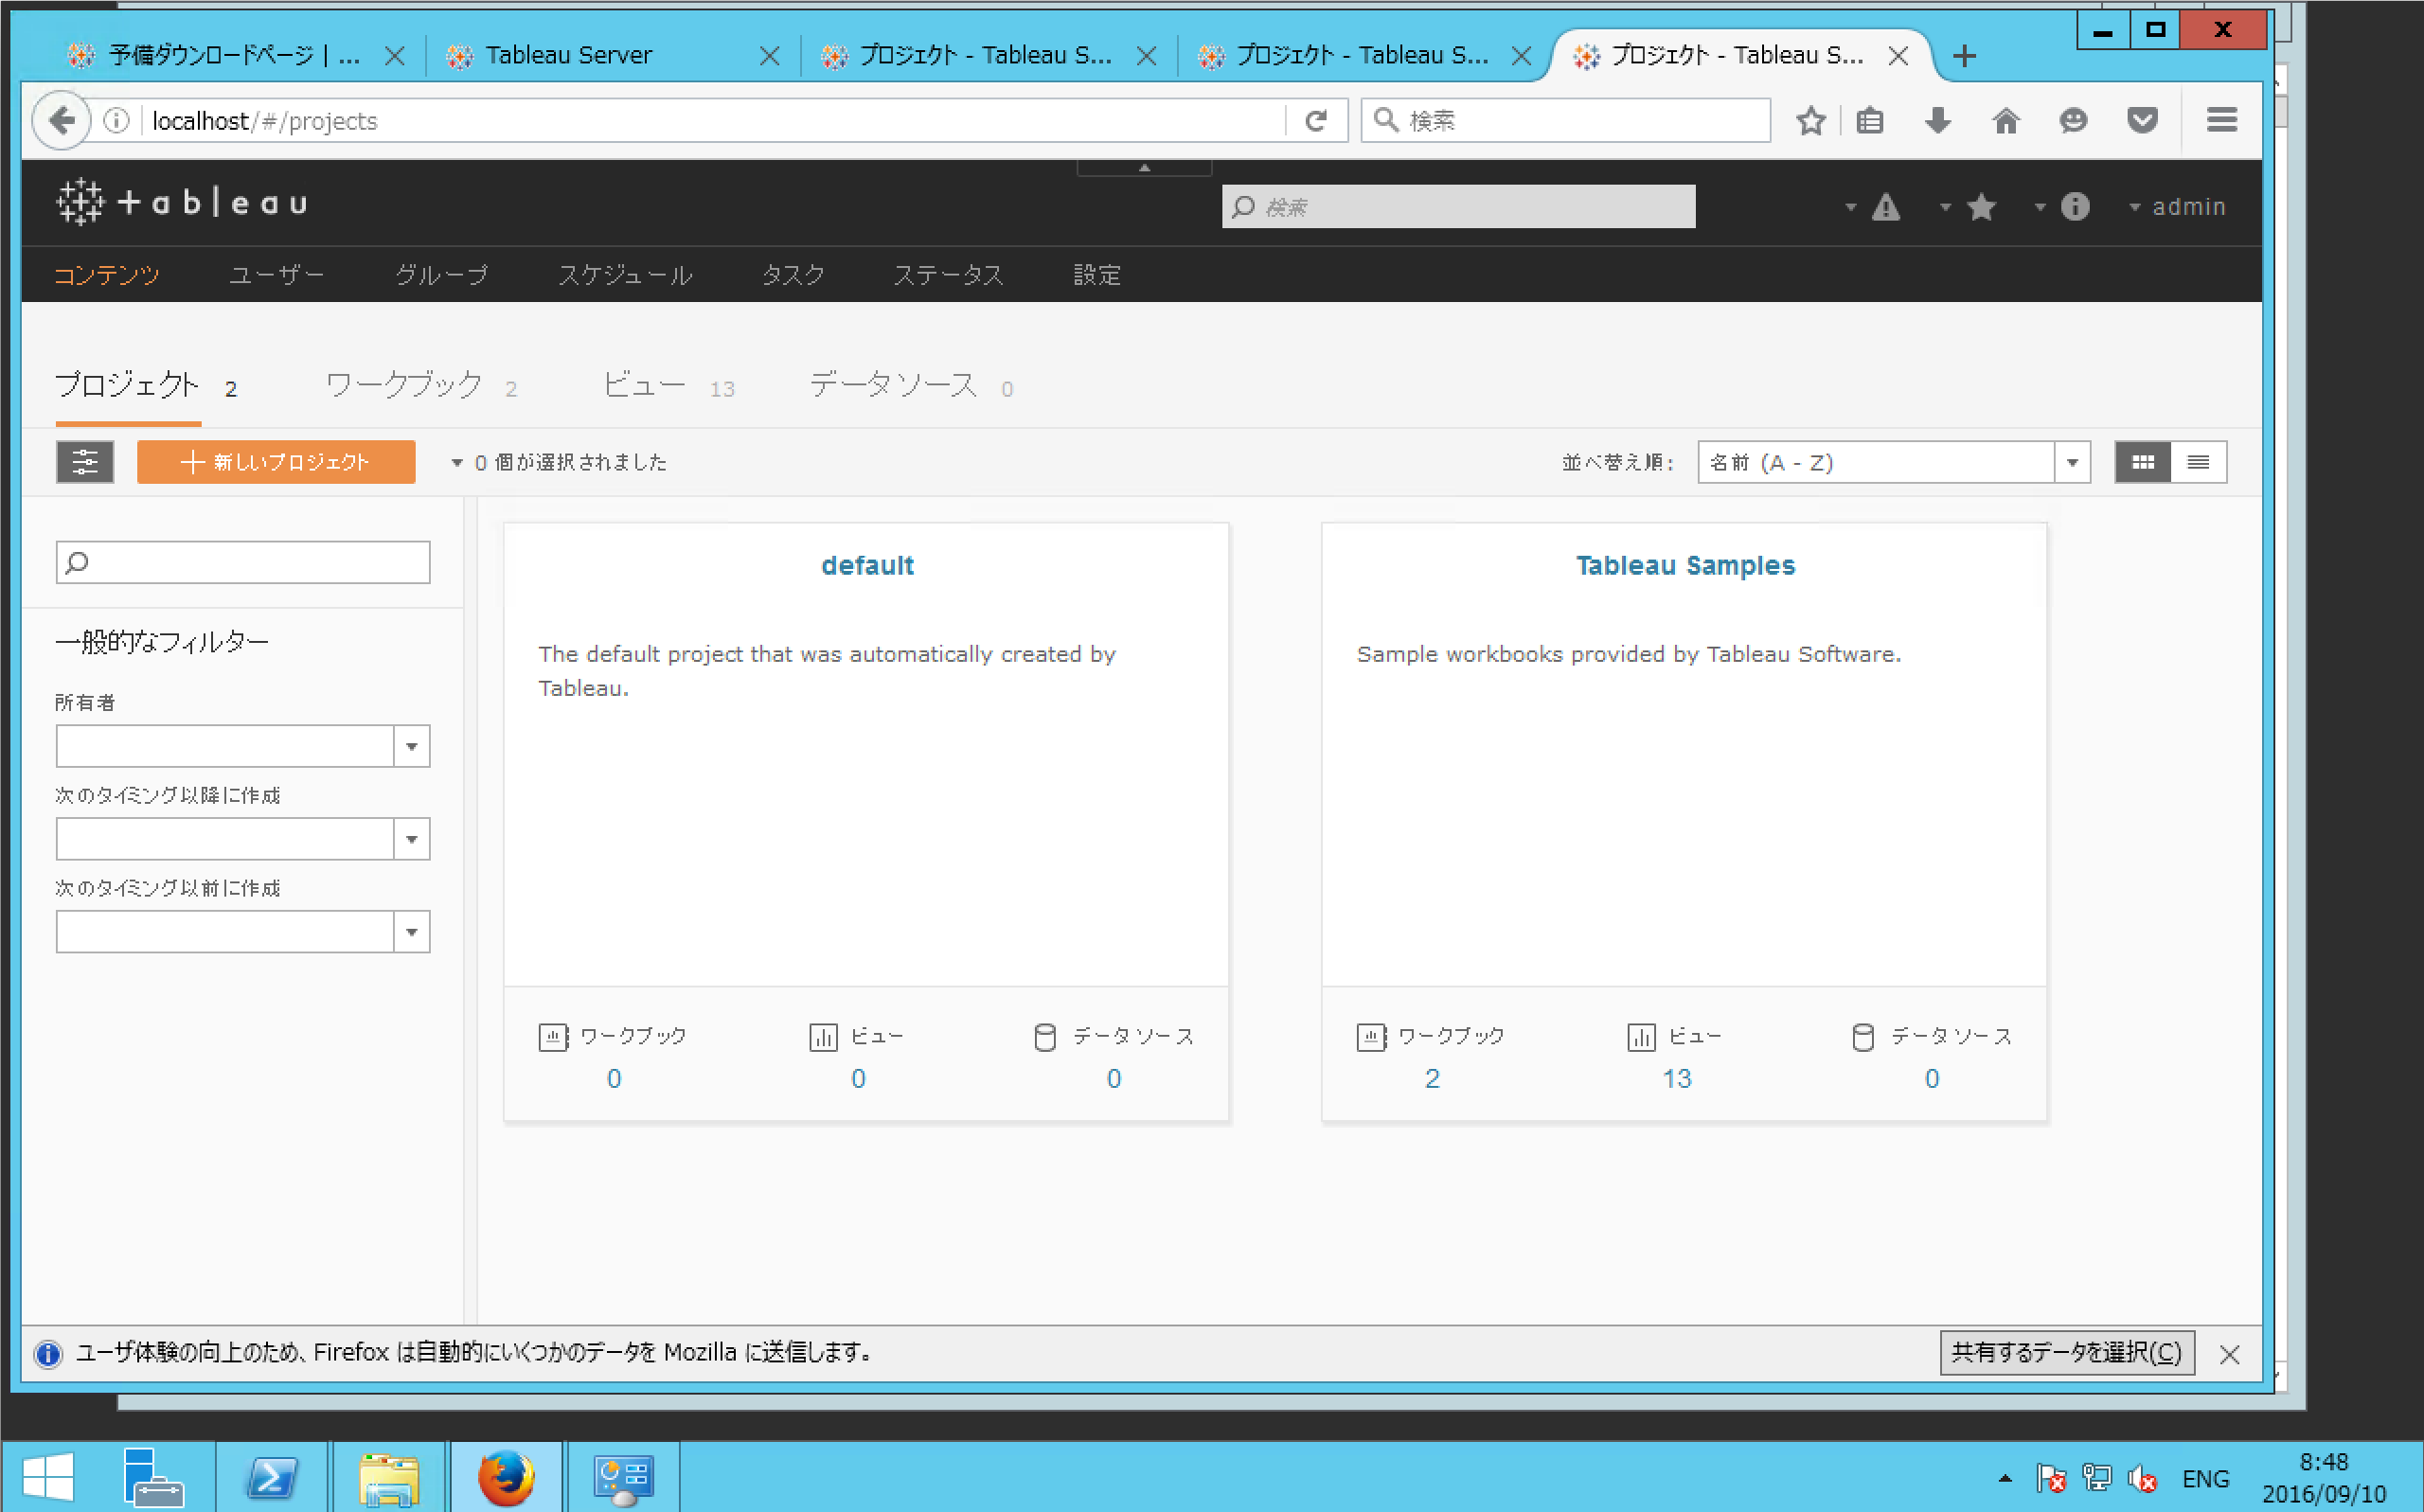
Task: Open the 名前 (A - Z) sort dropdown
Action: pyautogui.click(x=2071, y=462)
